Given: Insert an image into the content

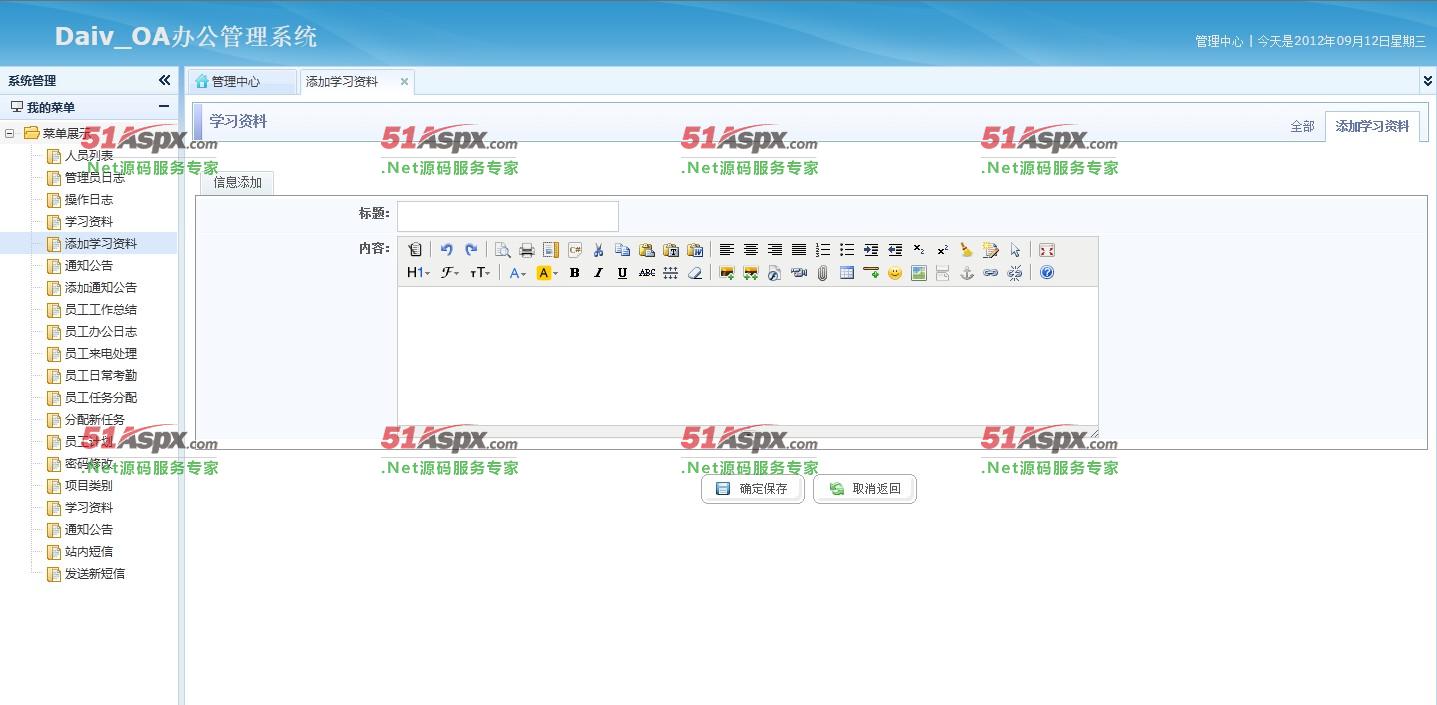Looking at the screenshot, I should point(727,273).
